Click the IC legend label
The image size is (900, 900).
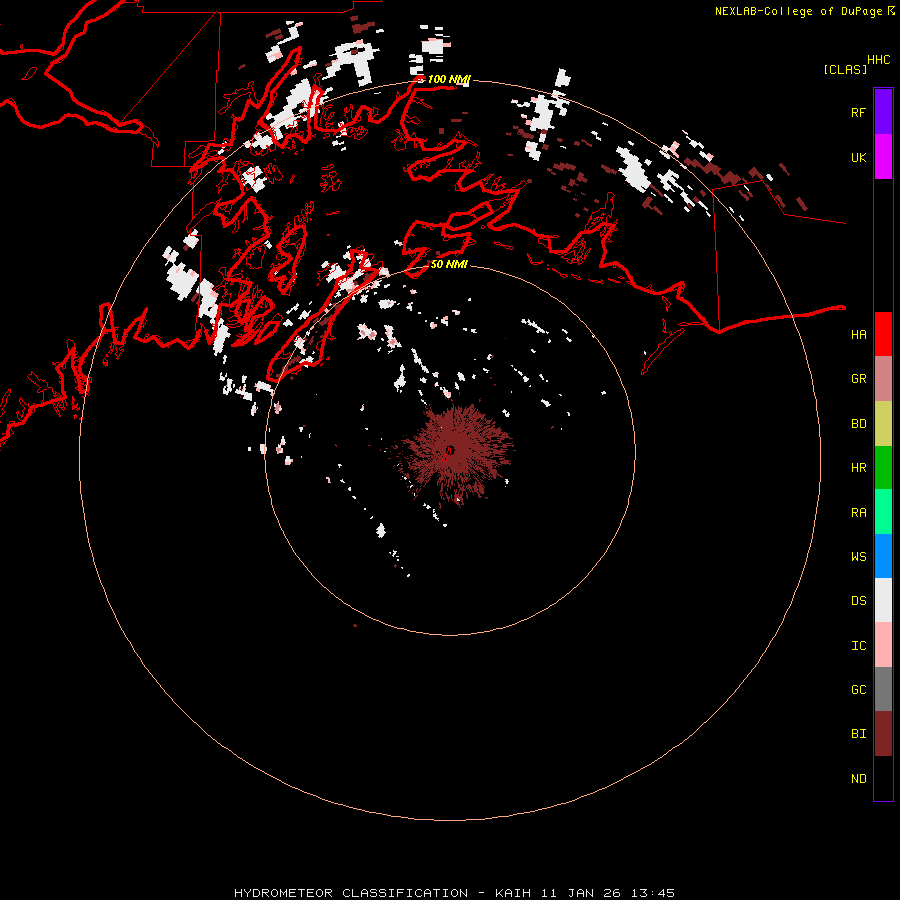[x=858, y=646]
